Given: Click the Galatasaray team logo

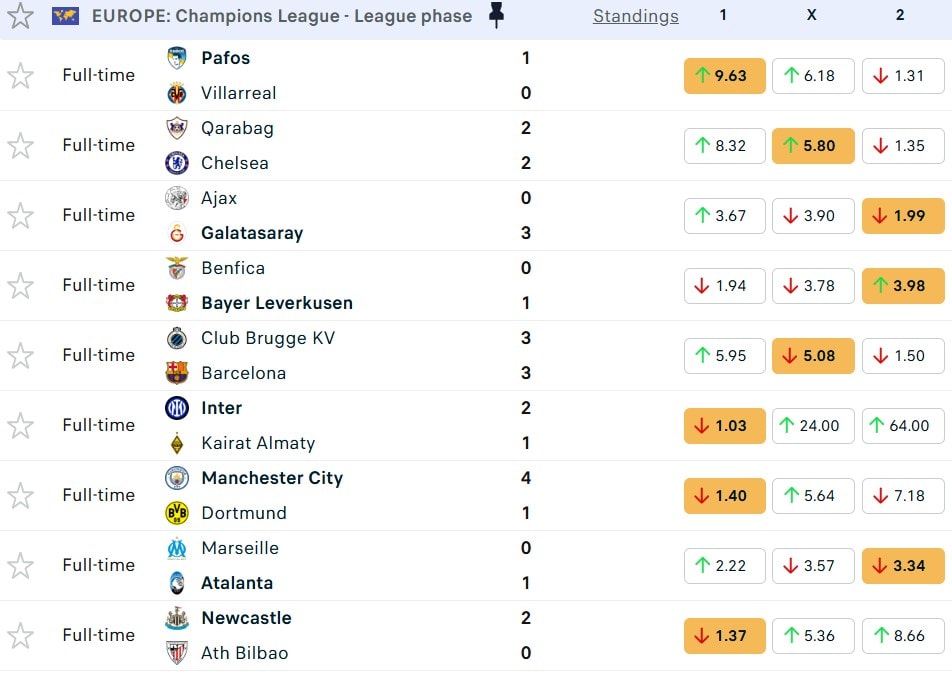Looking at the screenshot, I should click(x=177, y=233).
